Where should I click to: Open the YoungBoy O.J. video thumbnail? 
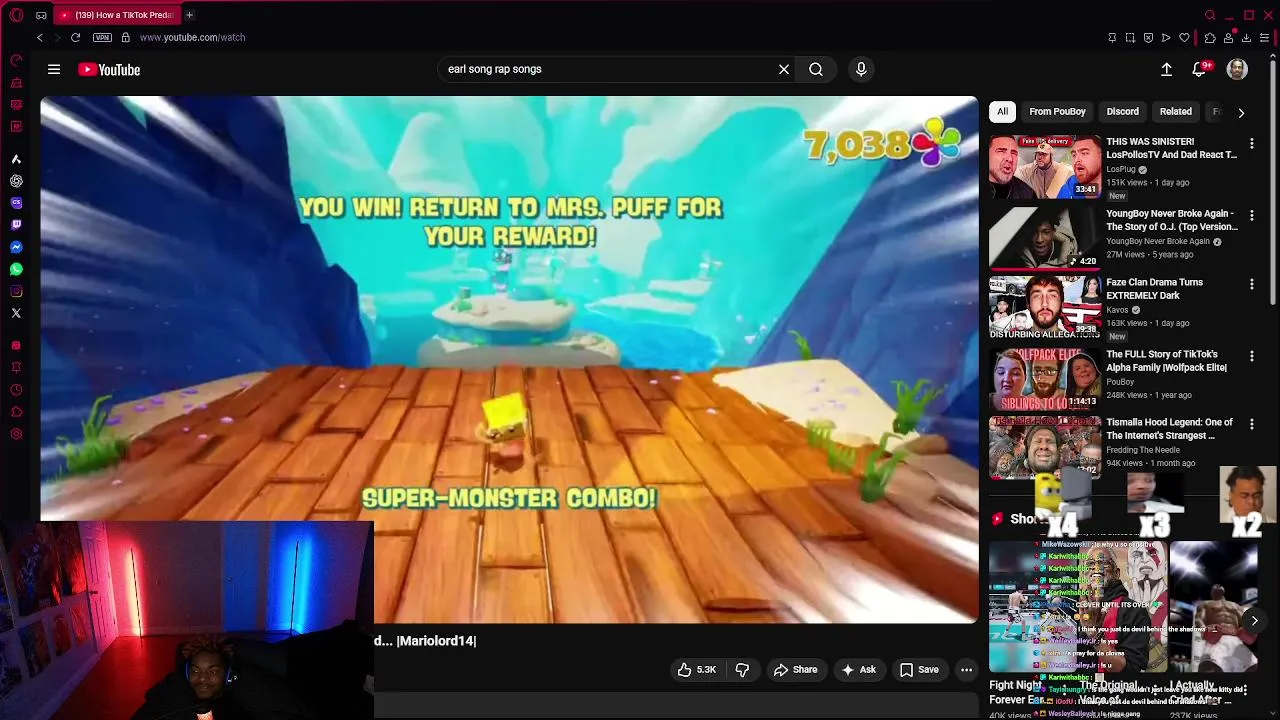(1045, 238)
